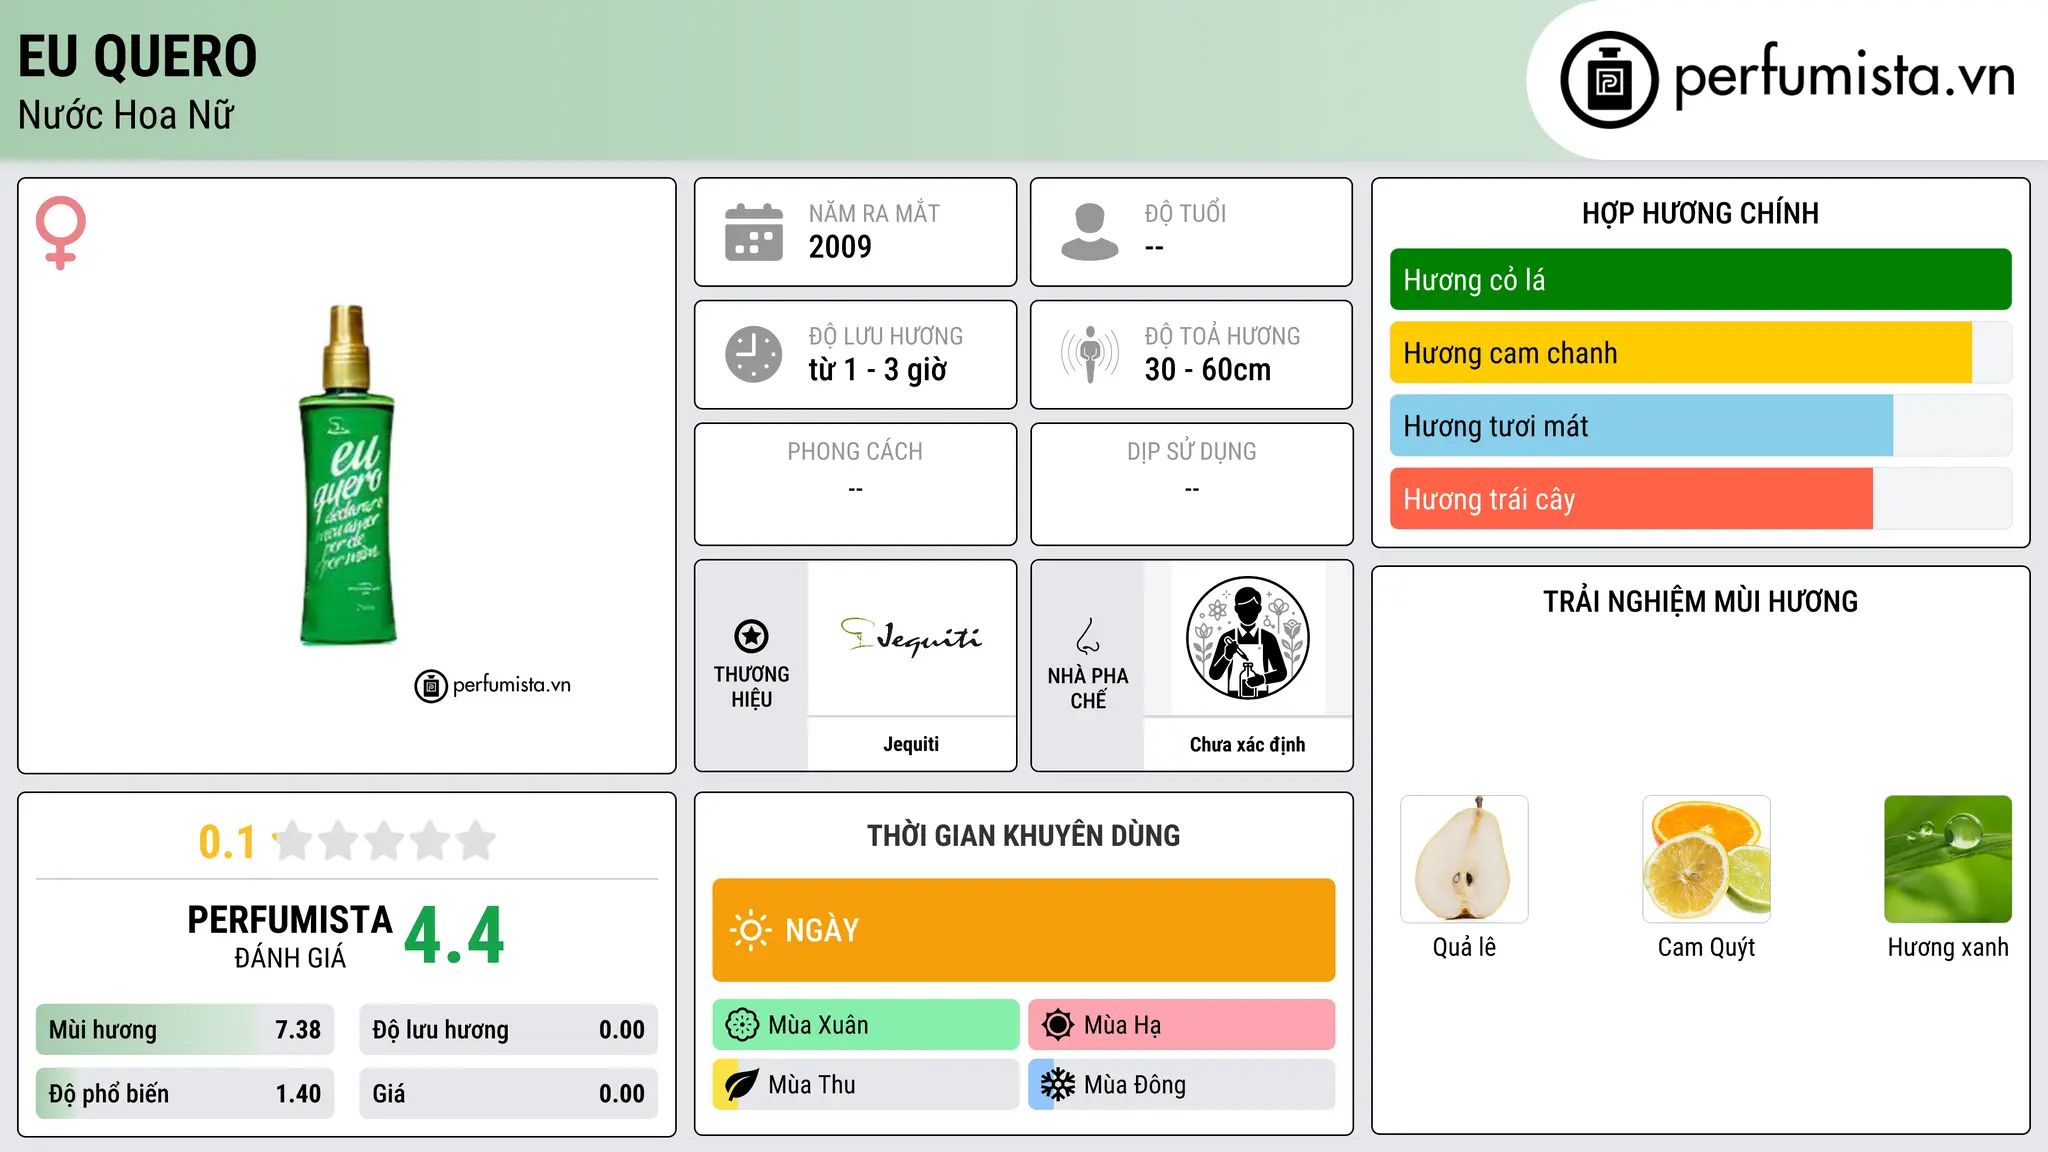The image size is (2048, 1152).
Task: Click the Jequiti brand logo
Action: [x=911, y=636]
